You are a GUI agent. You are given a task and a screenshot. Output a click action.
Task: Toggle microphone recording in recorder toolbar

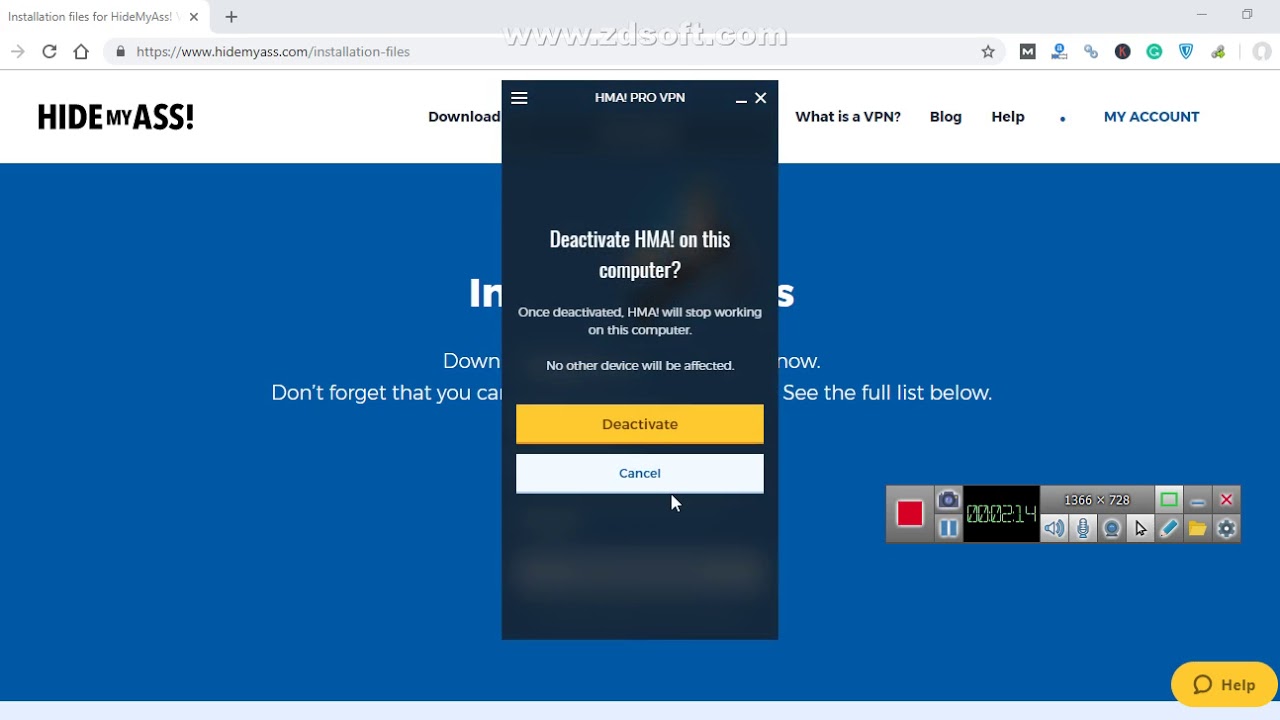pyautogui.click(x=1083, y=528)
